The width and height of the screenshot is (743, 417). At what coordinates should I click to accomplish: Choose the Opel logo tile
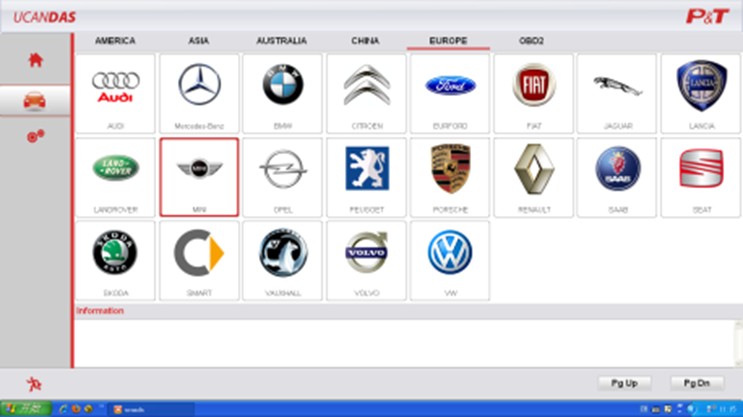(x=283, y=177)
